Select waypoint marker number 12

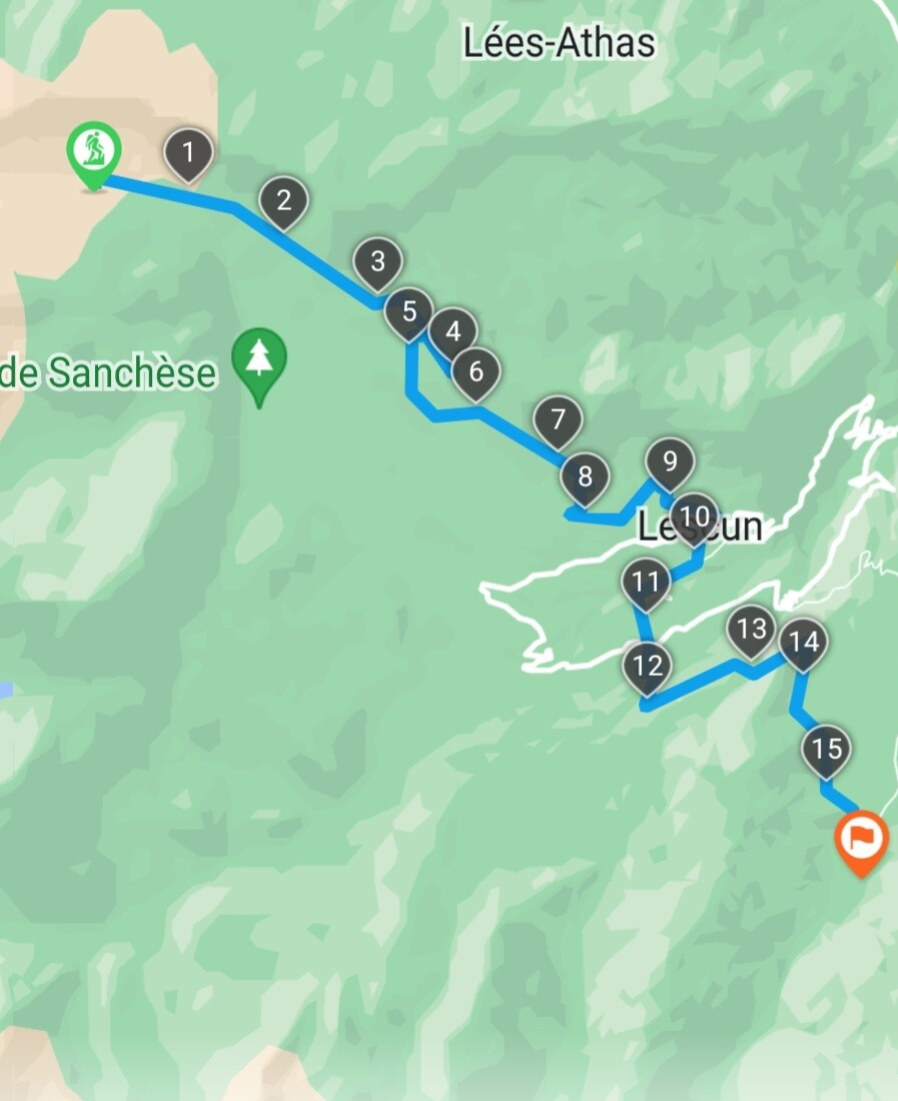(x=647, y=668)
